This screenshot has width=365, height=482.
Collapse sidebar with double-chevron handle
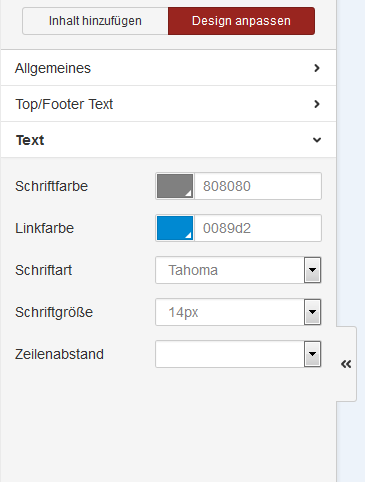pyautogui.click(x=346, y=364)
